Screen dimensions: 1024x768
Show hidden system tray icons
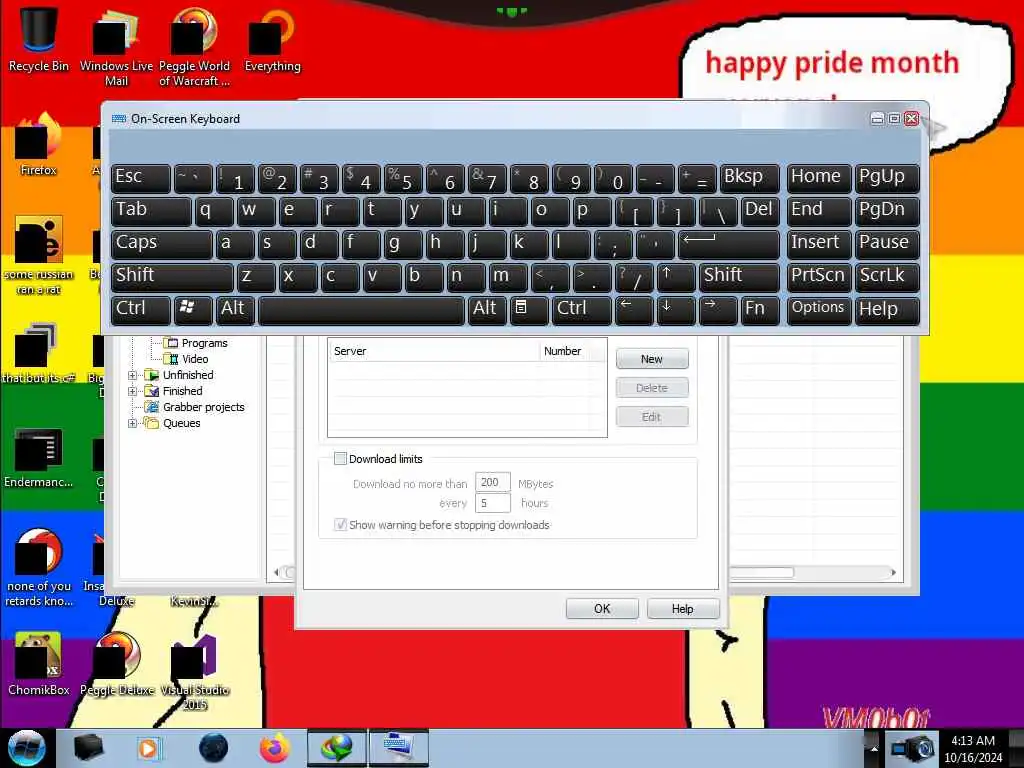(x=873, y=748)
